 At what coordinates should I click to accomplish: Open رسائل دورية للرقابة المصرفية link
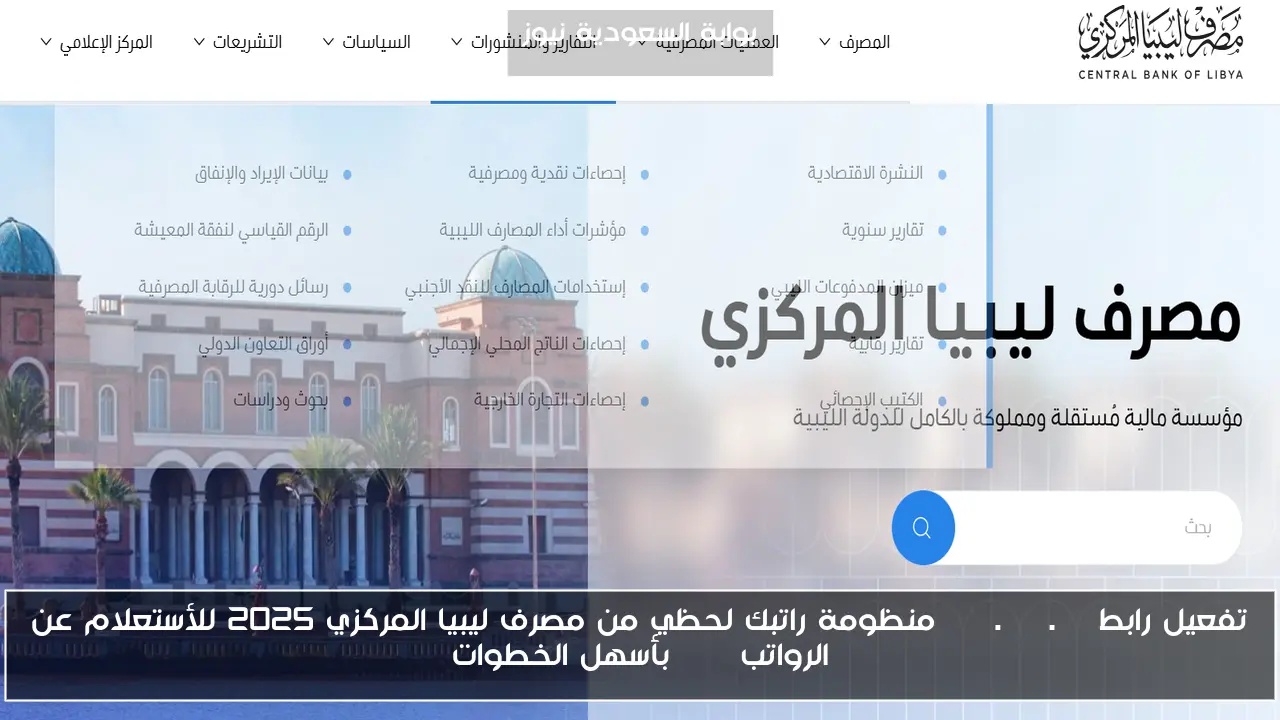click(x=233, y=287)
